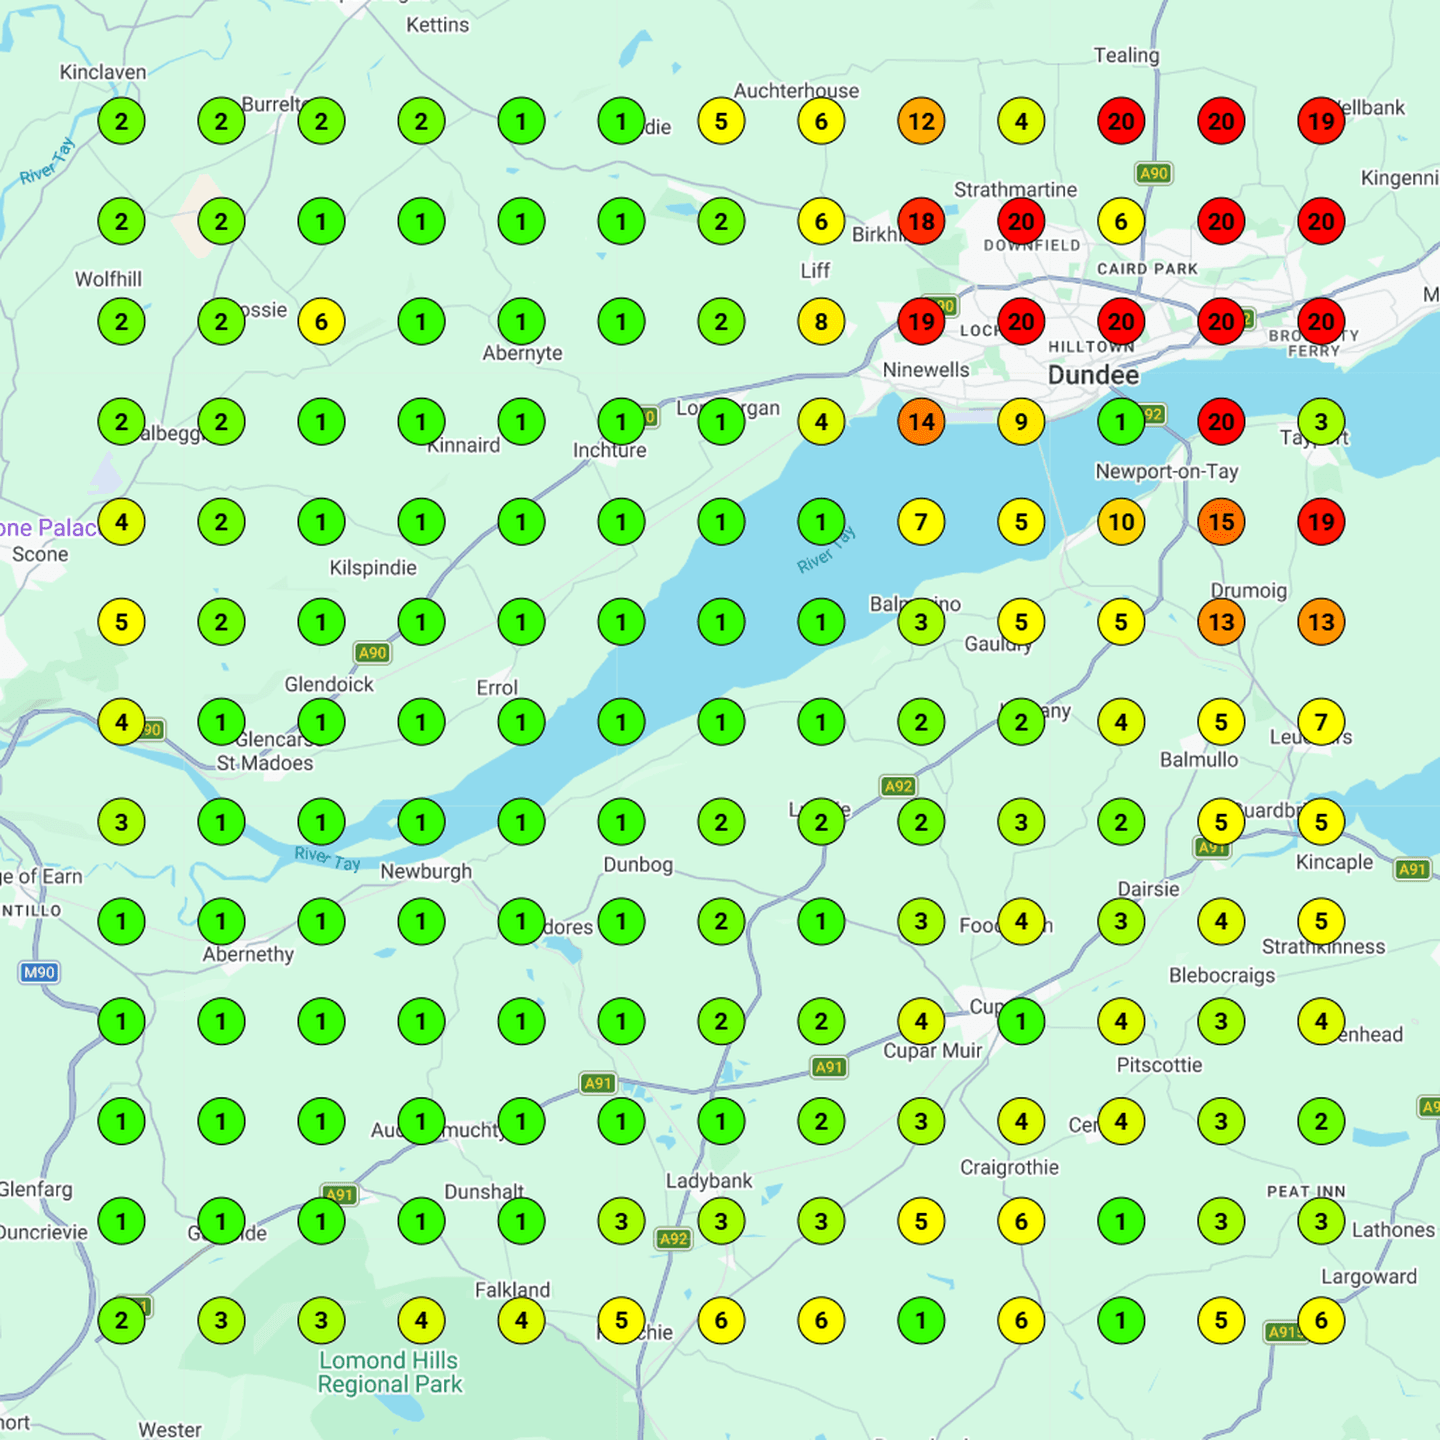Click the Abernyte label

click(522, 353)
